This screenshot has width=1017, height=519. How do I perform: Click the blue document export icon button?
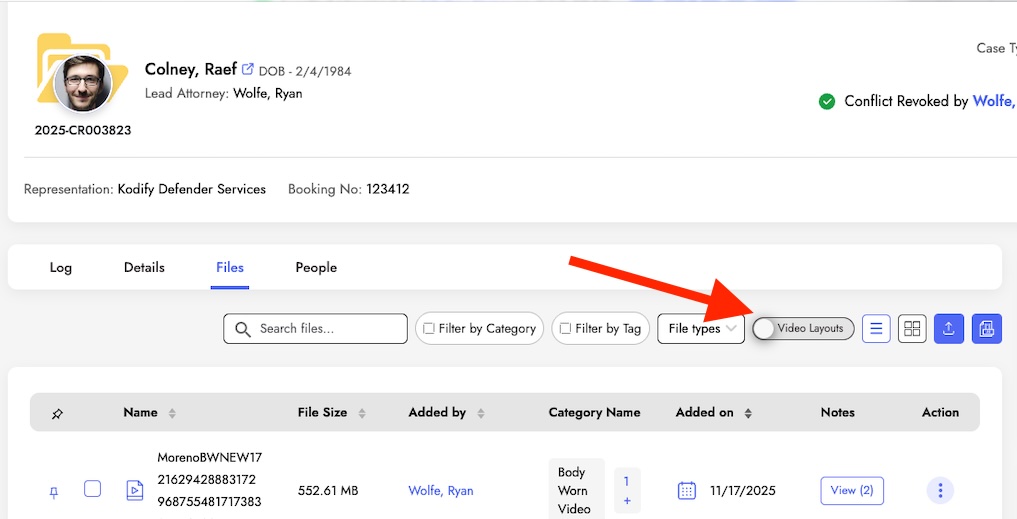tap(987, 329)
